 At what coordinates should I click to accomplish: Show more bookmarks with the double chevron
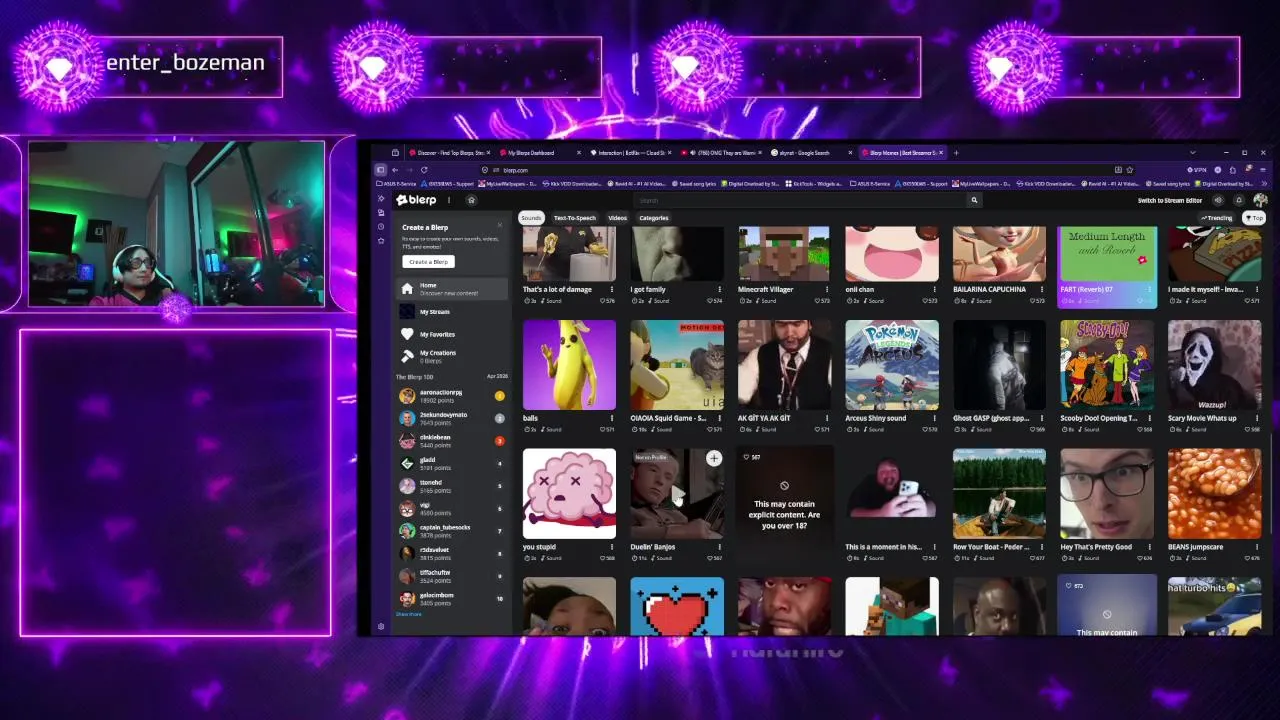pyautogui.click(x=1264, y=184)
